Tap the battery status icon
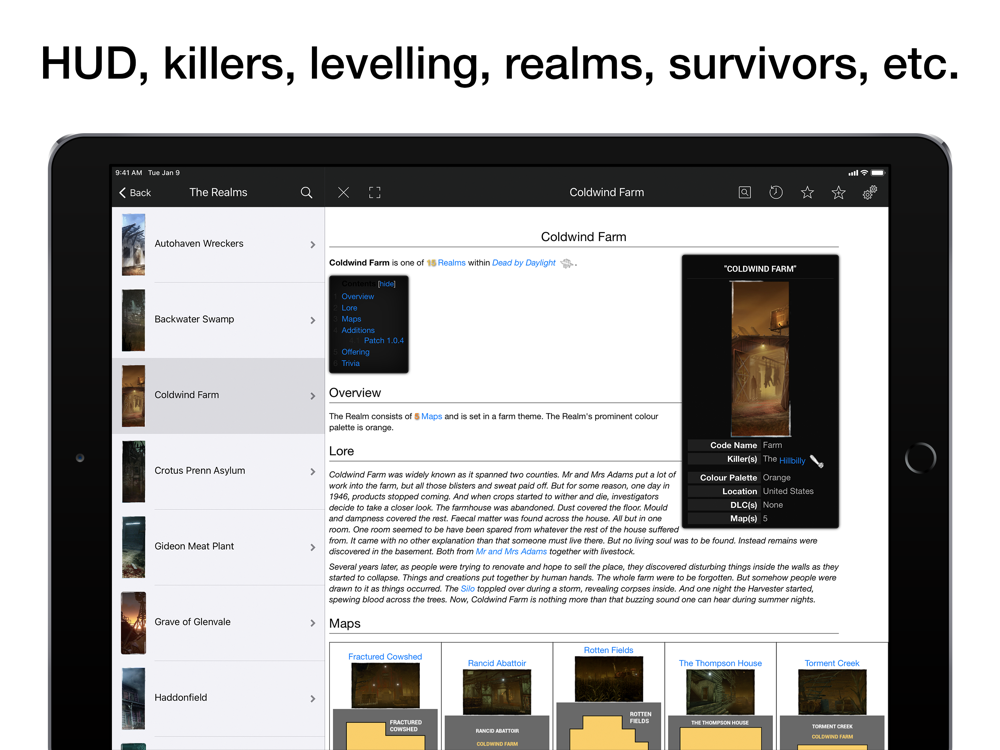Screen dimensions: 1000x750 pos(878,173)
